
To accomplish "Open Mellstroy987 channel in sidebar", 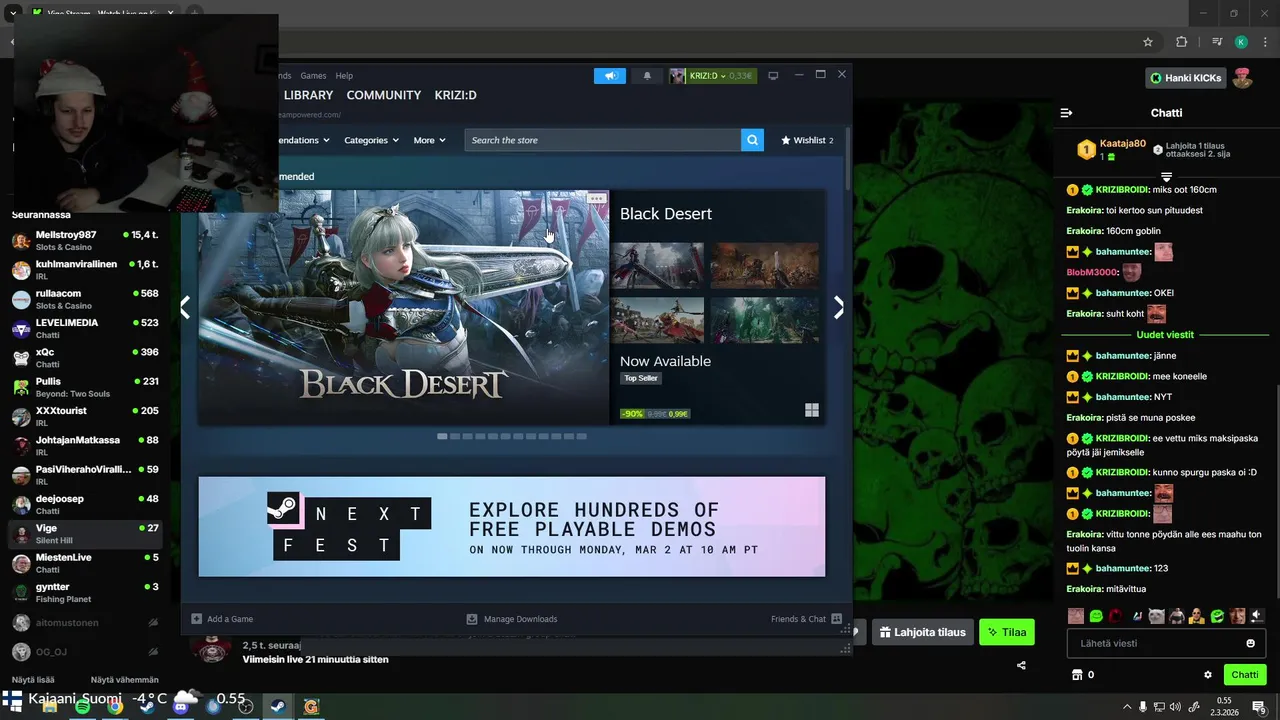I will (x=84, y=241).
